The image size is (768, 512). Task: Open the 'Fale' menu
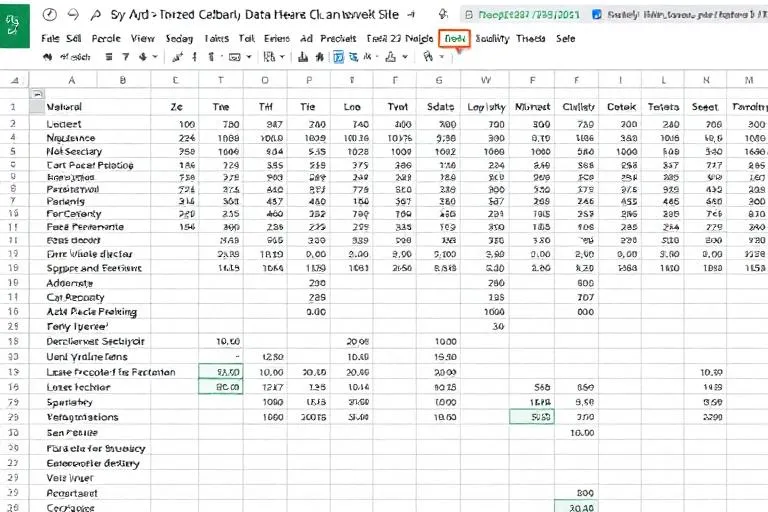coord(50,38)
